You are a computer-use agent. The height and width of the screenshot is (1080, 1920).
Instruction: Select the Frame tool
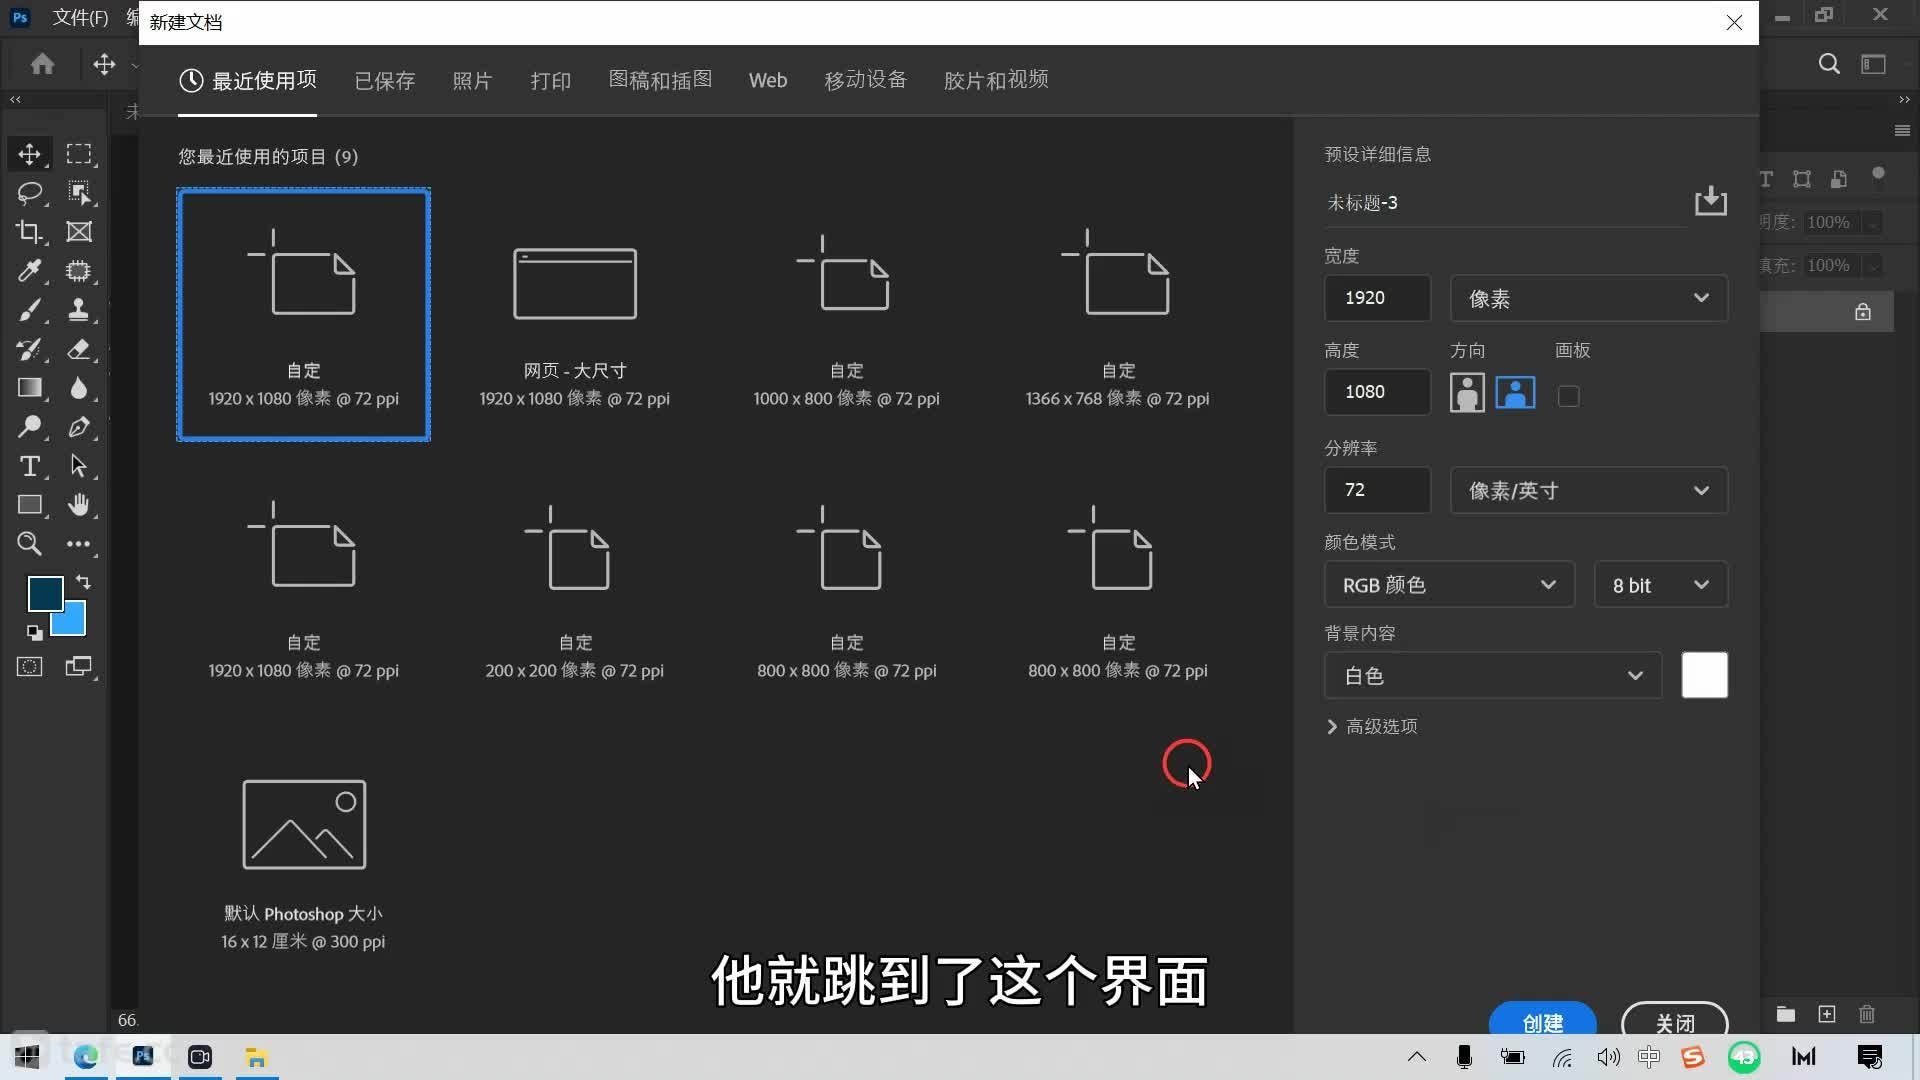tap(79, 232)
